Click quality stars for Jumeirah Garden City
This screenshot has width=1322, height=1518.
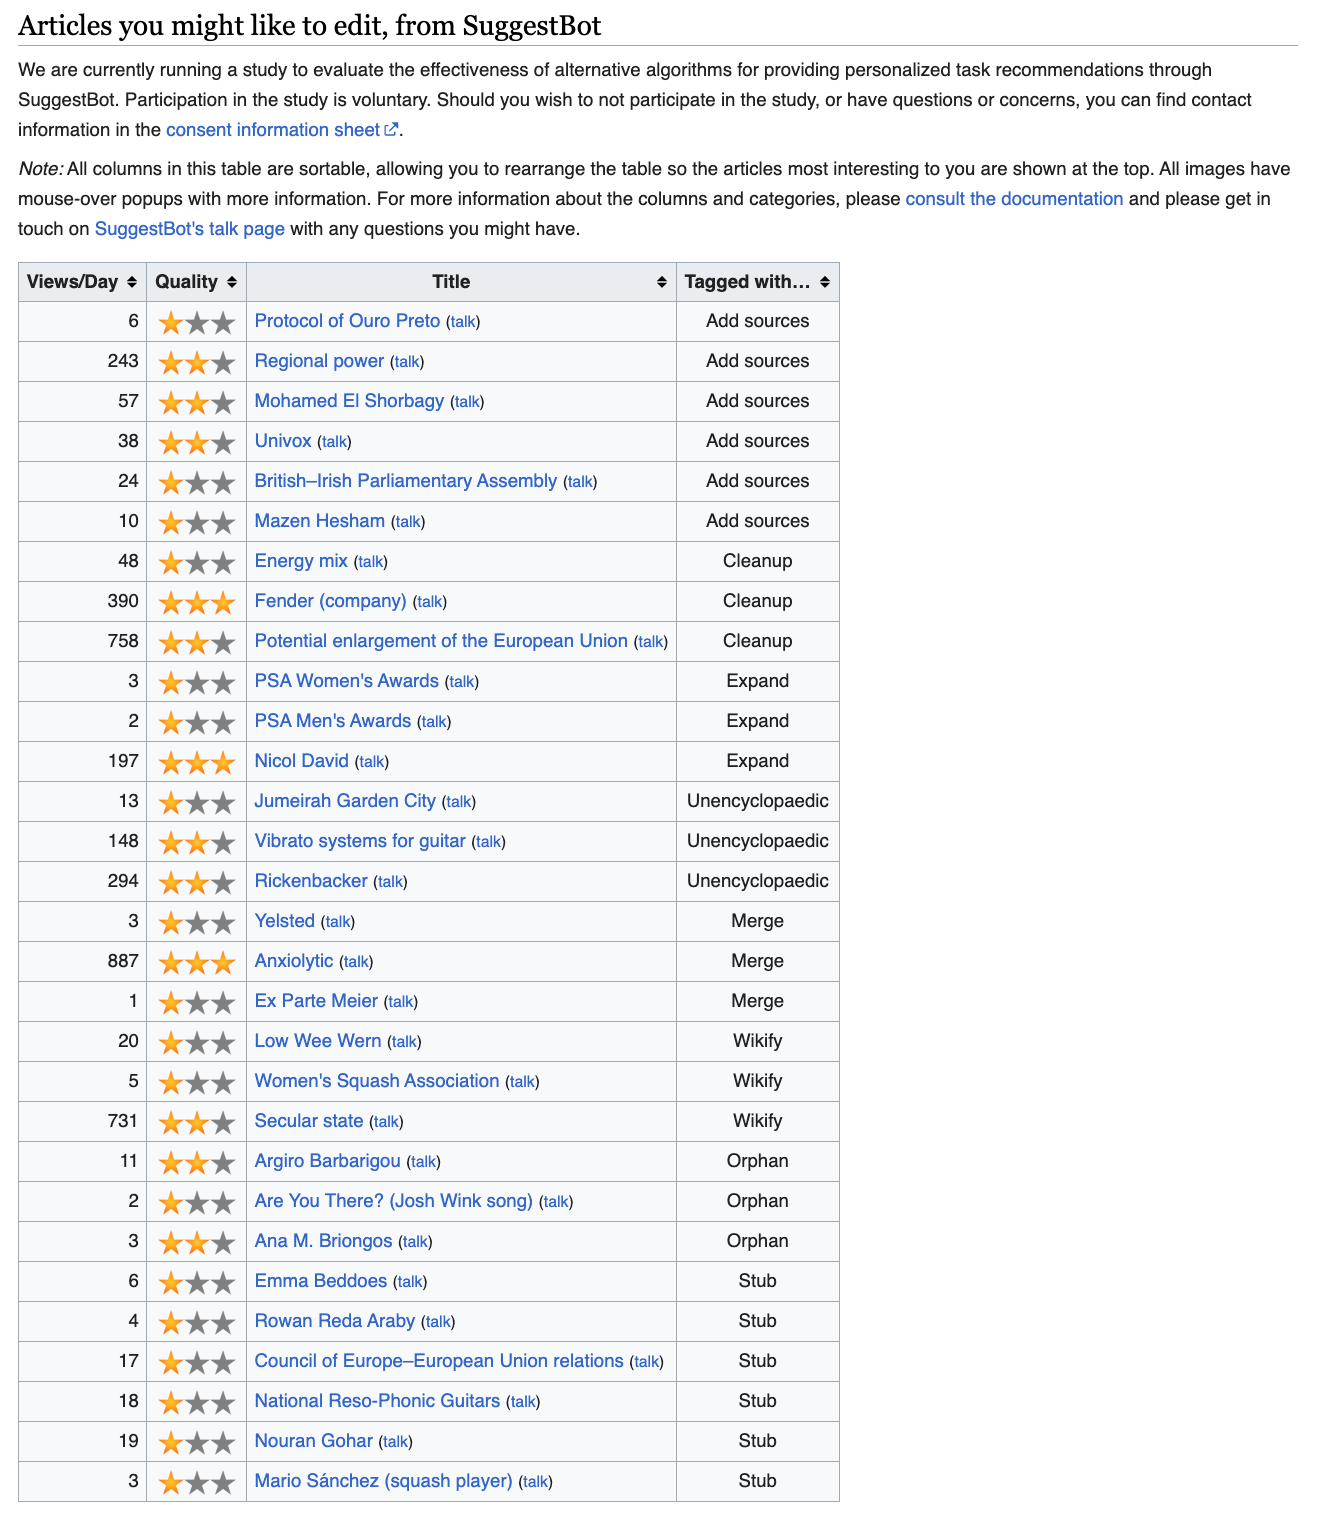point(197,802)
